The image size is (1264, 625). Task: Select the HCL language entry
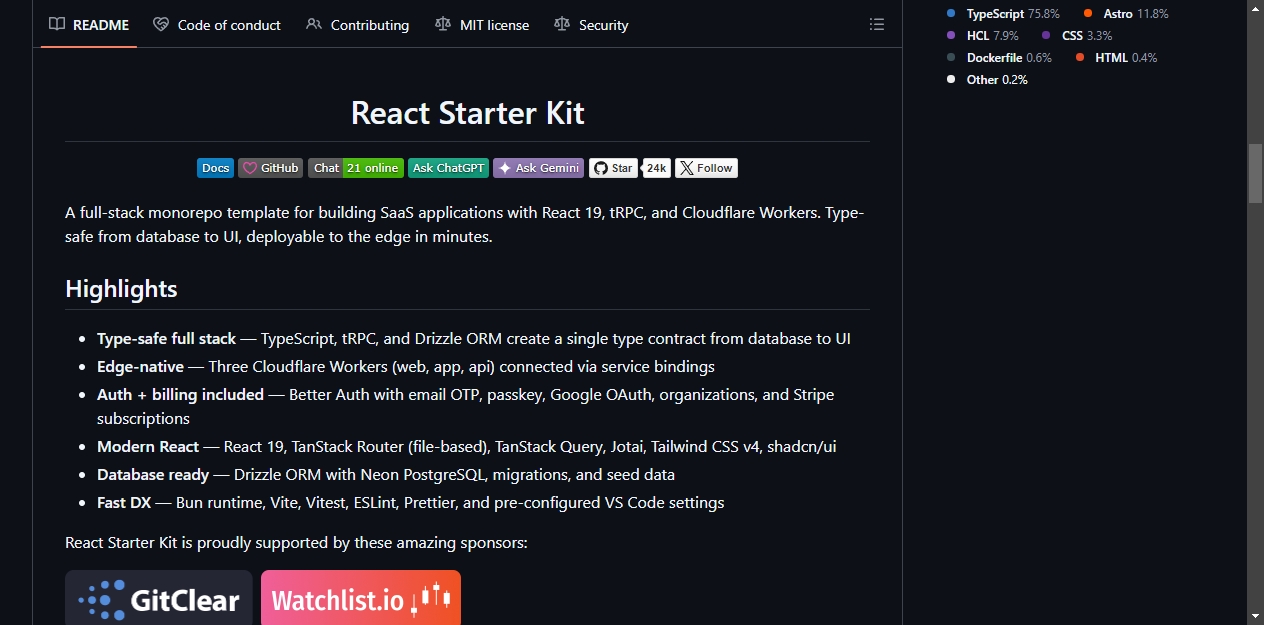click(983, 36)
